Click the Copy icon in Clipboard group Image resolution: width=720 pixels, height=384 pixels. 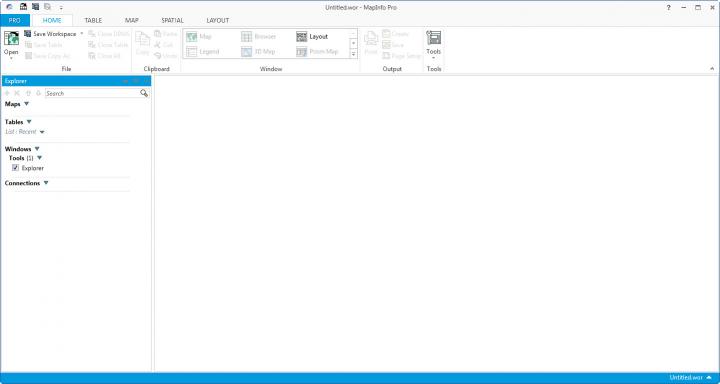[x=142, y=44]
